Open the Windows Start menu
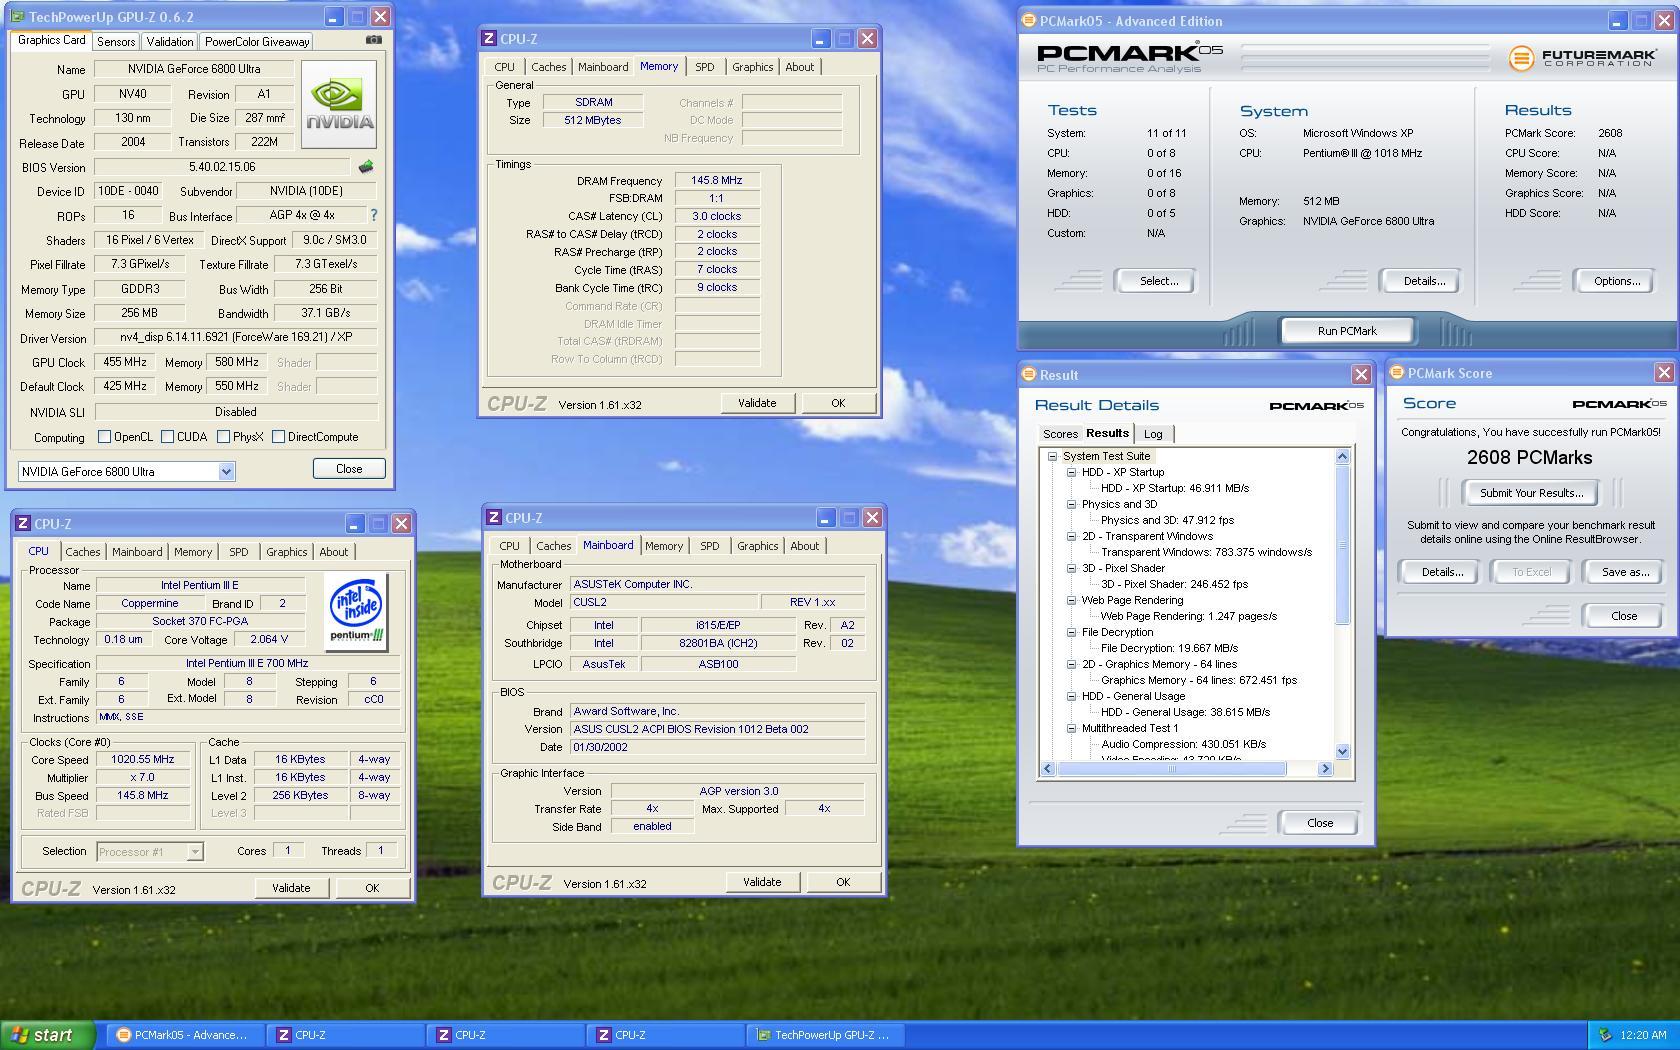The image size is (1680, 1050). coord(48,1035)
